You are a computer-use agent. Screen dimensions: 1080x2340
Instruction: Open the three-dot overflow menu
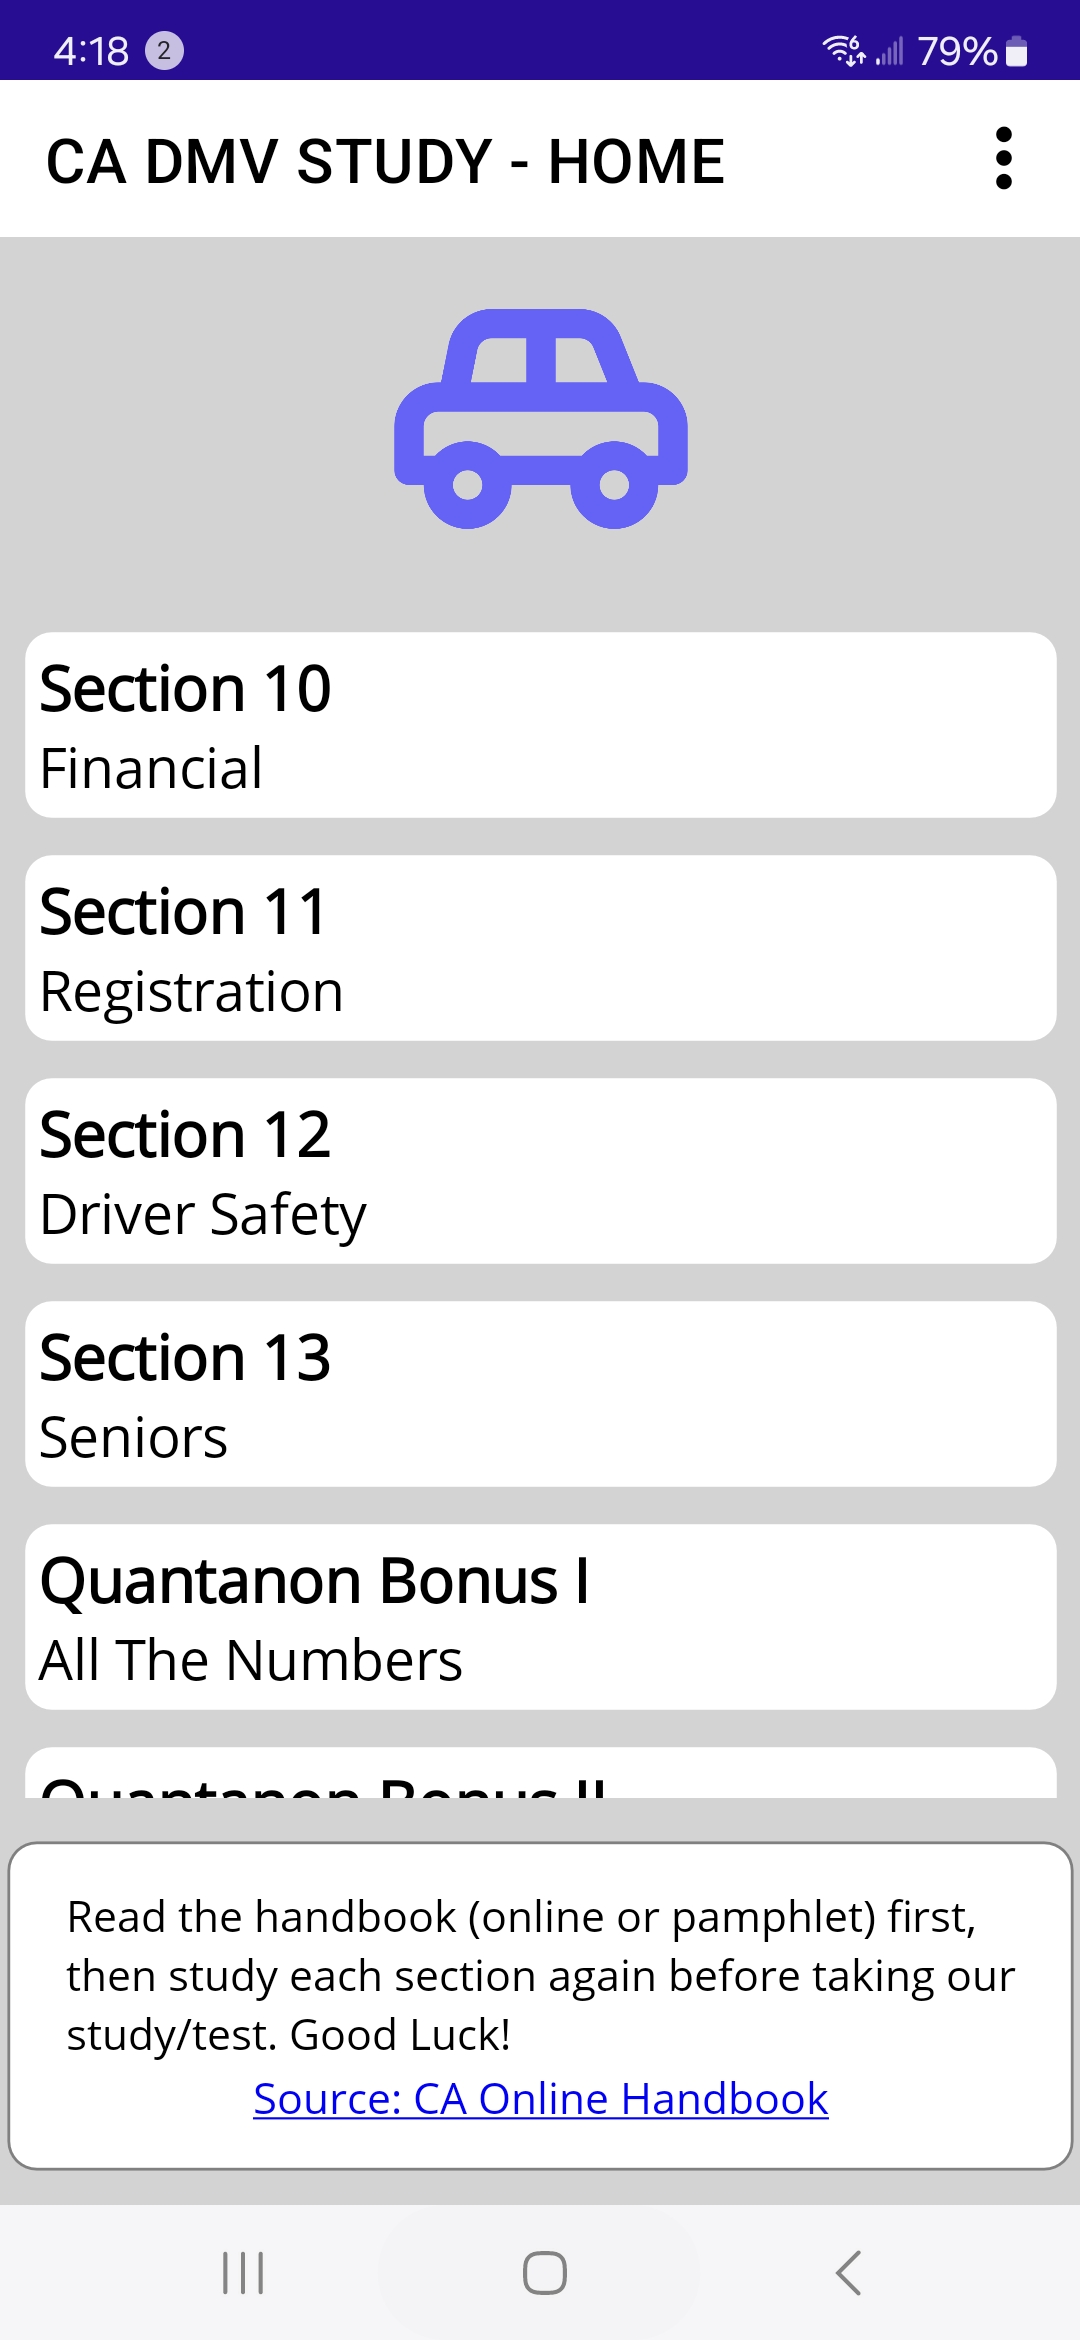(x=1004, y=158)
